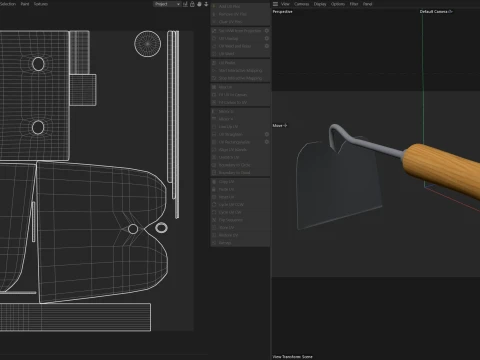Select the circular UV island
The height and width of the screenshot is (360, 480).
coord(148,44)
